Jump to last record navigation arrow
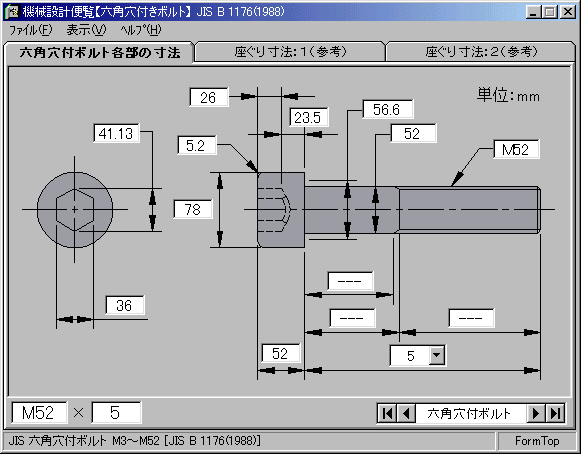Image resolution: width=581 pixels, height=454 pixels. (x=555, y=413)
